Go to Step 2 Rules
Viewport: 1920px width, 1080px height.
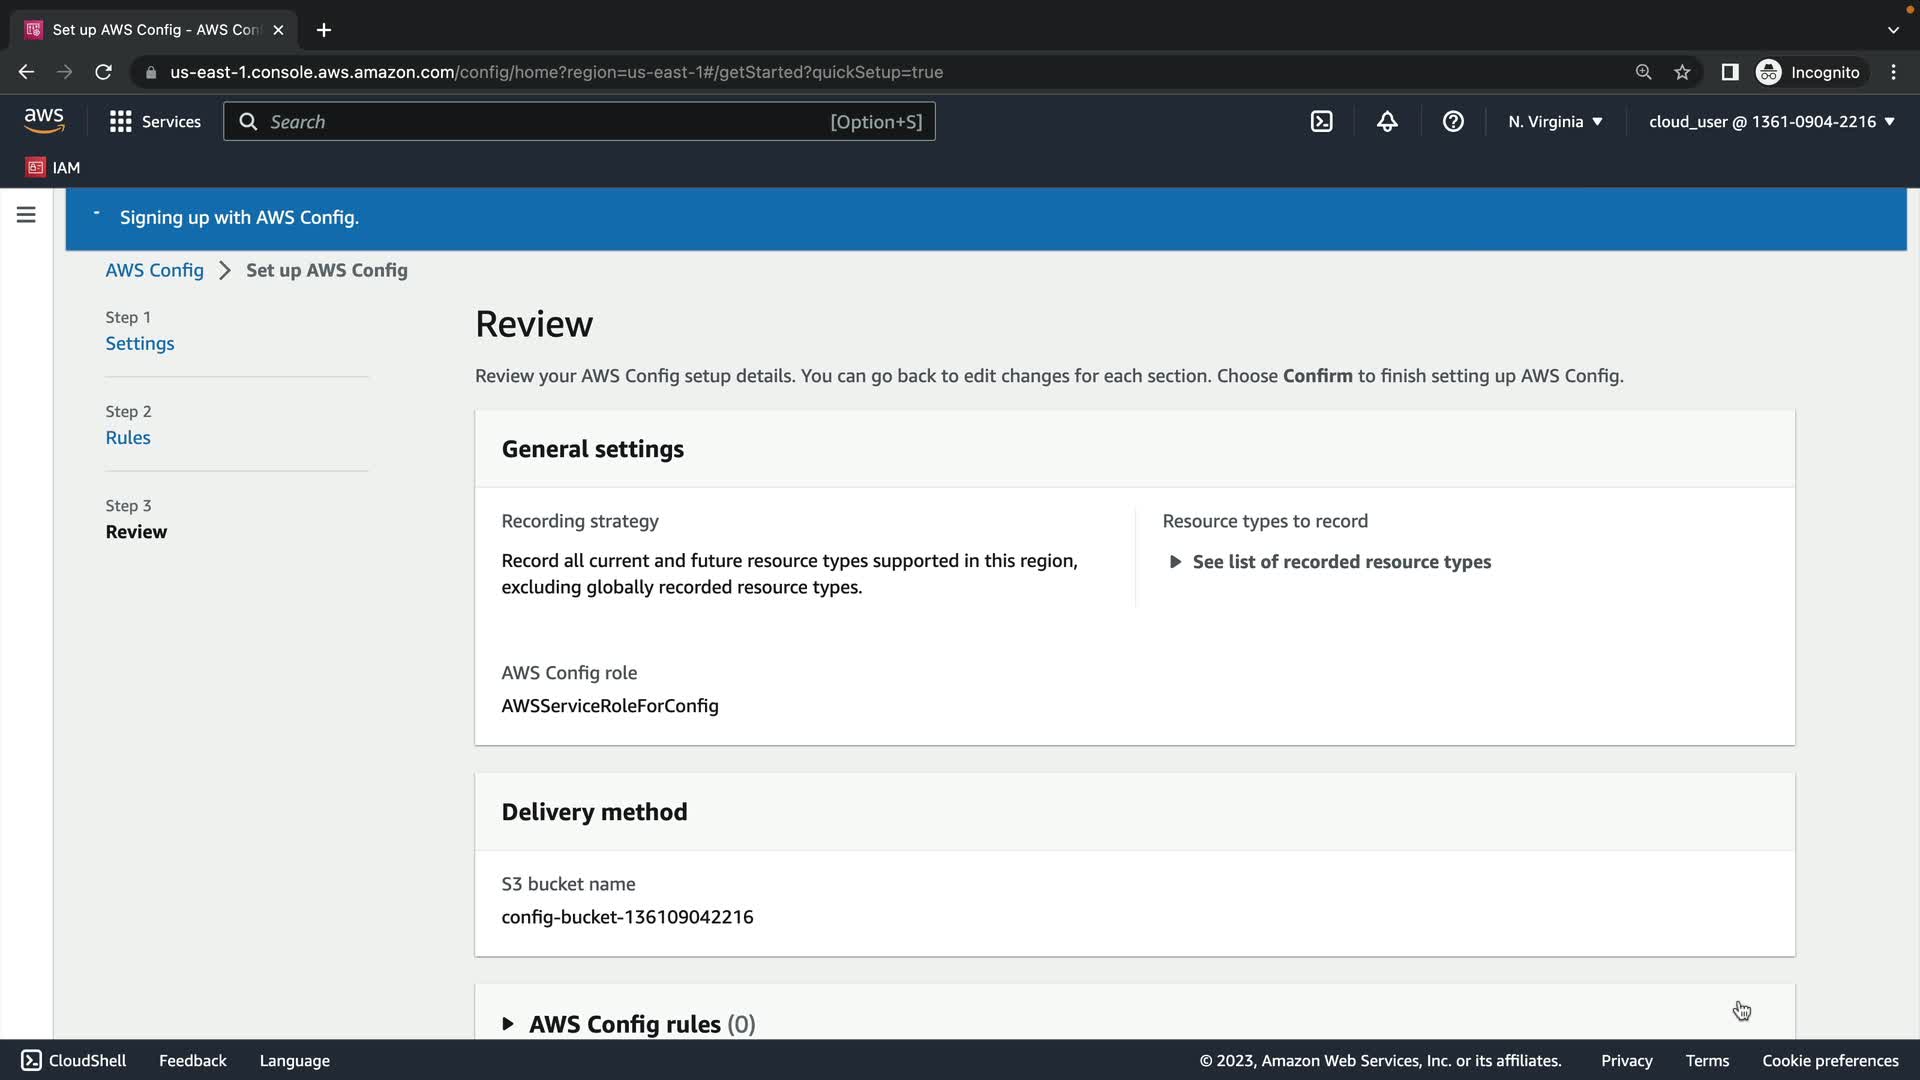point(128,437)
